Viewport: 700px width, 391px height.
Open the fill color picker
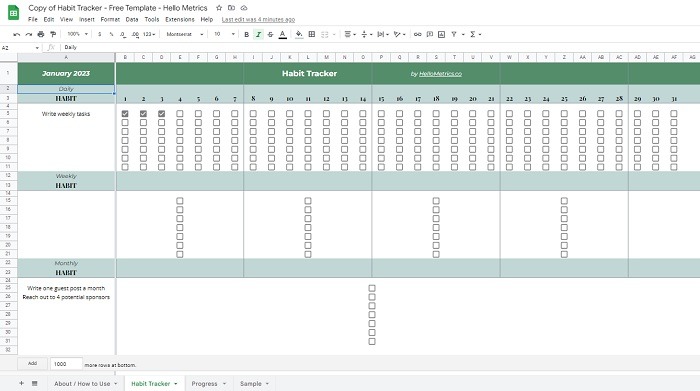(299, 34)
